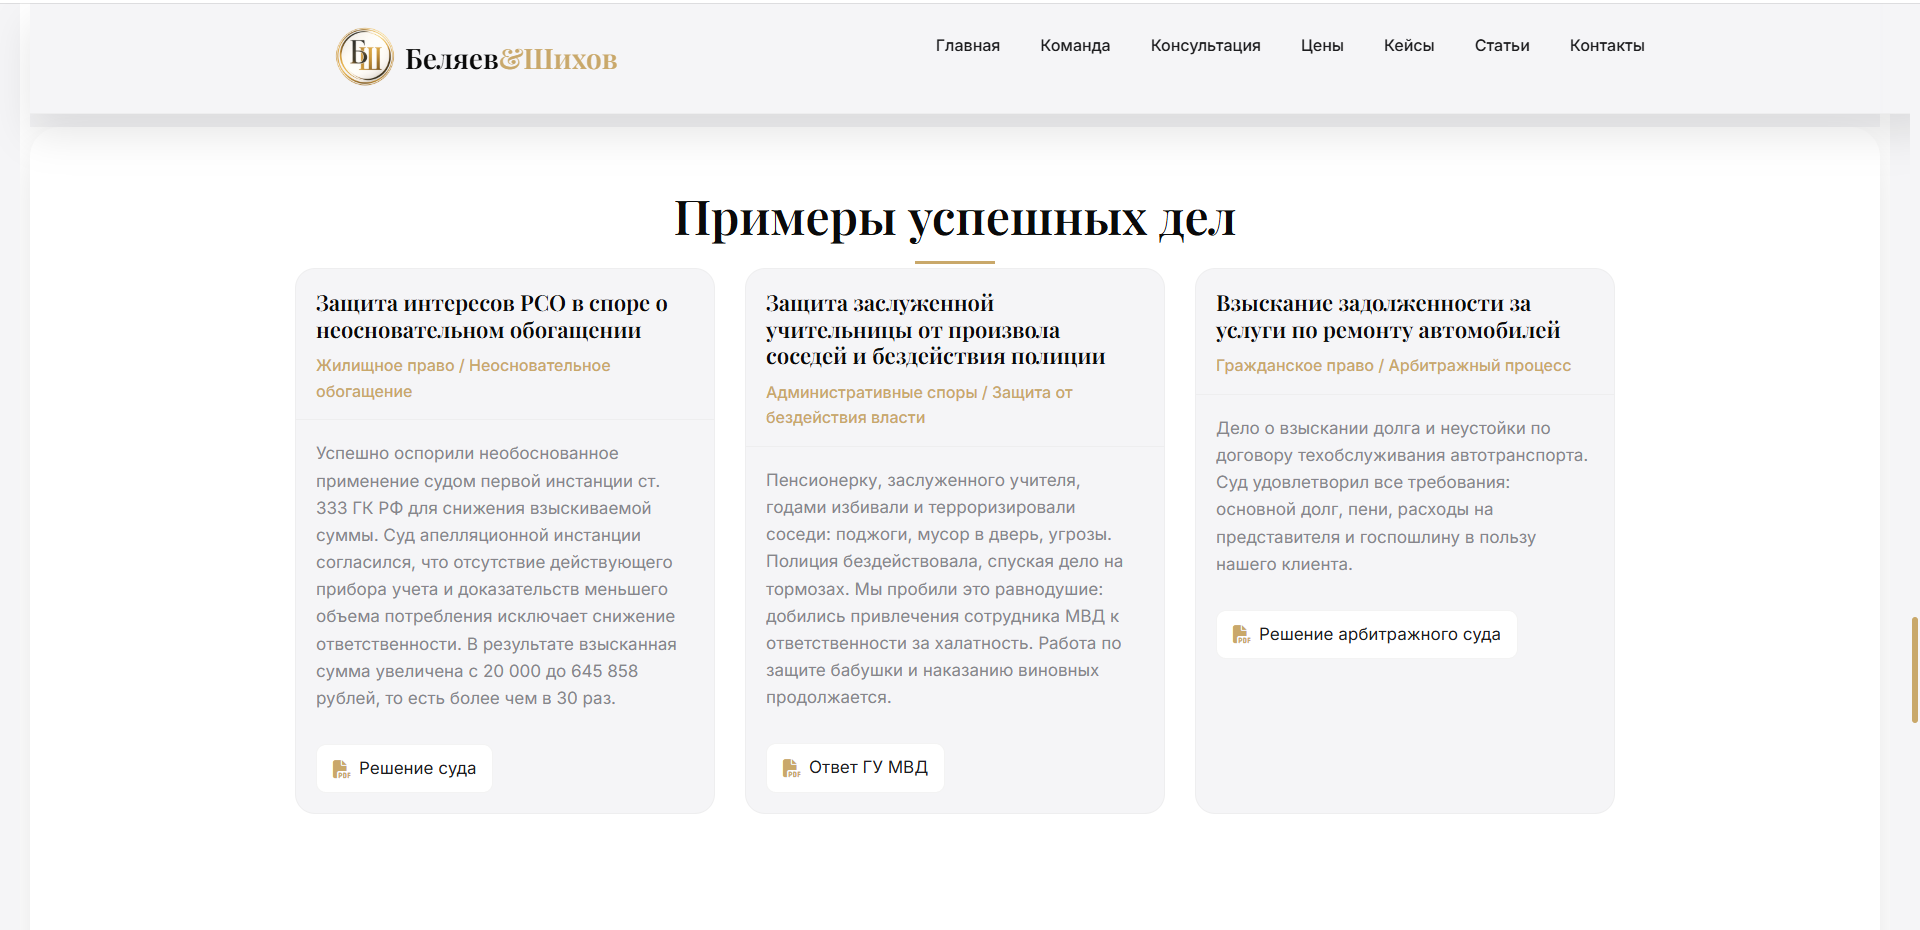1920x930 pixels.
Task: Open the Решение суда document
Action: (x=404, y=769)
